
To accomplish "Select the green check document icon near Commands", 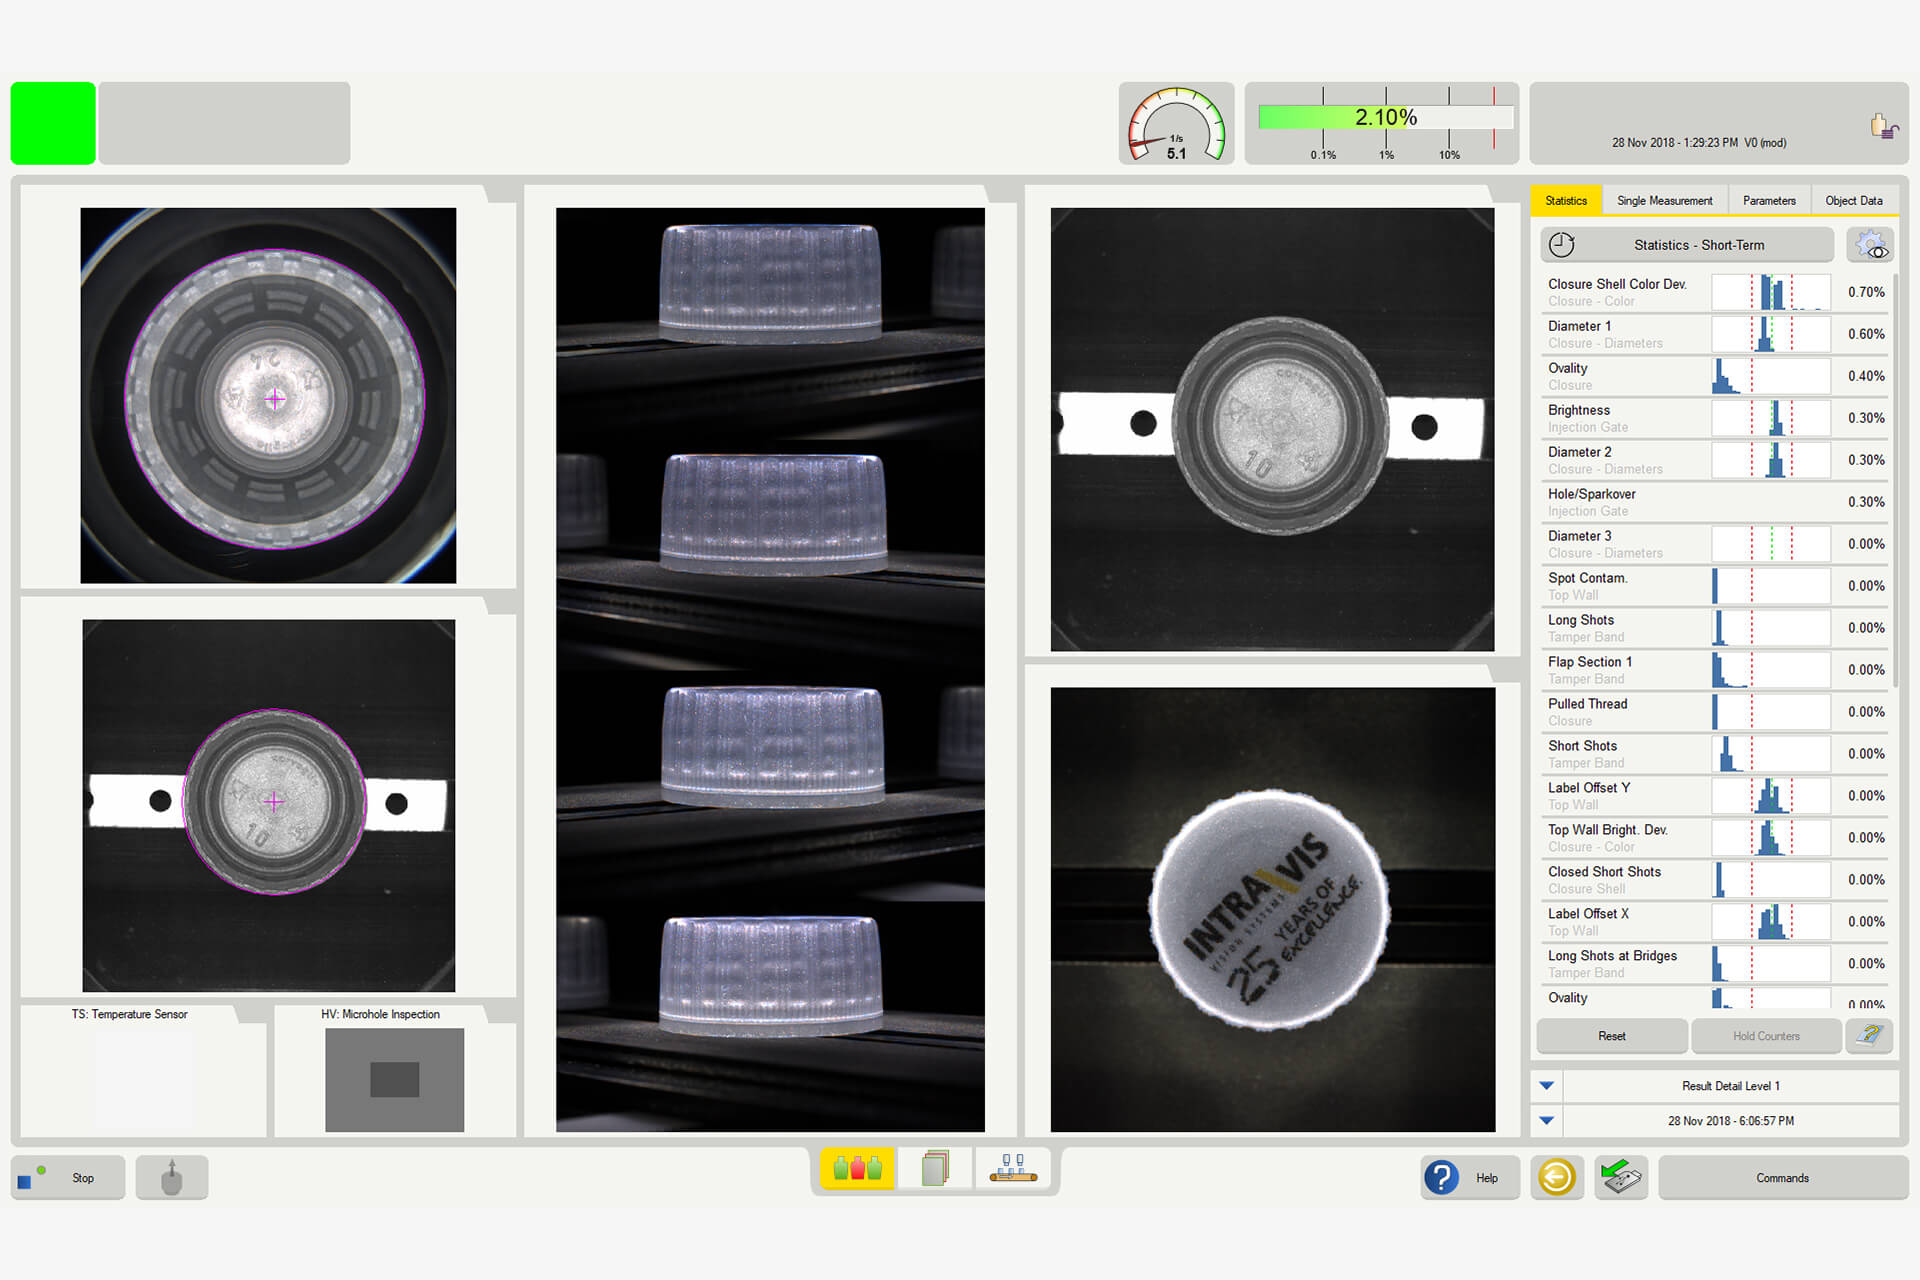I will (x=1621, y=1178).
